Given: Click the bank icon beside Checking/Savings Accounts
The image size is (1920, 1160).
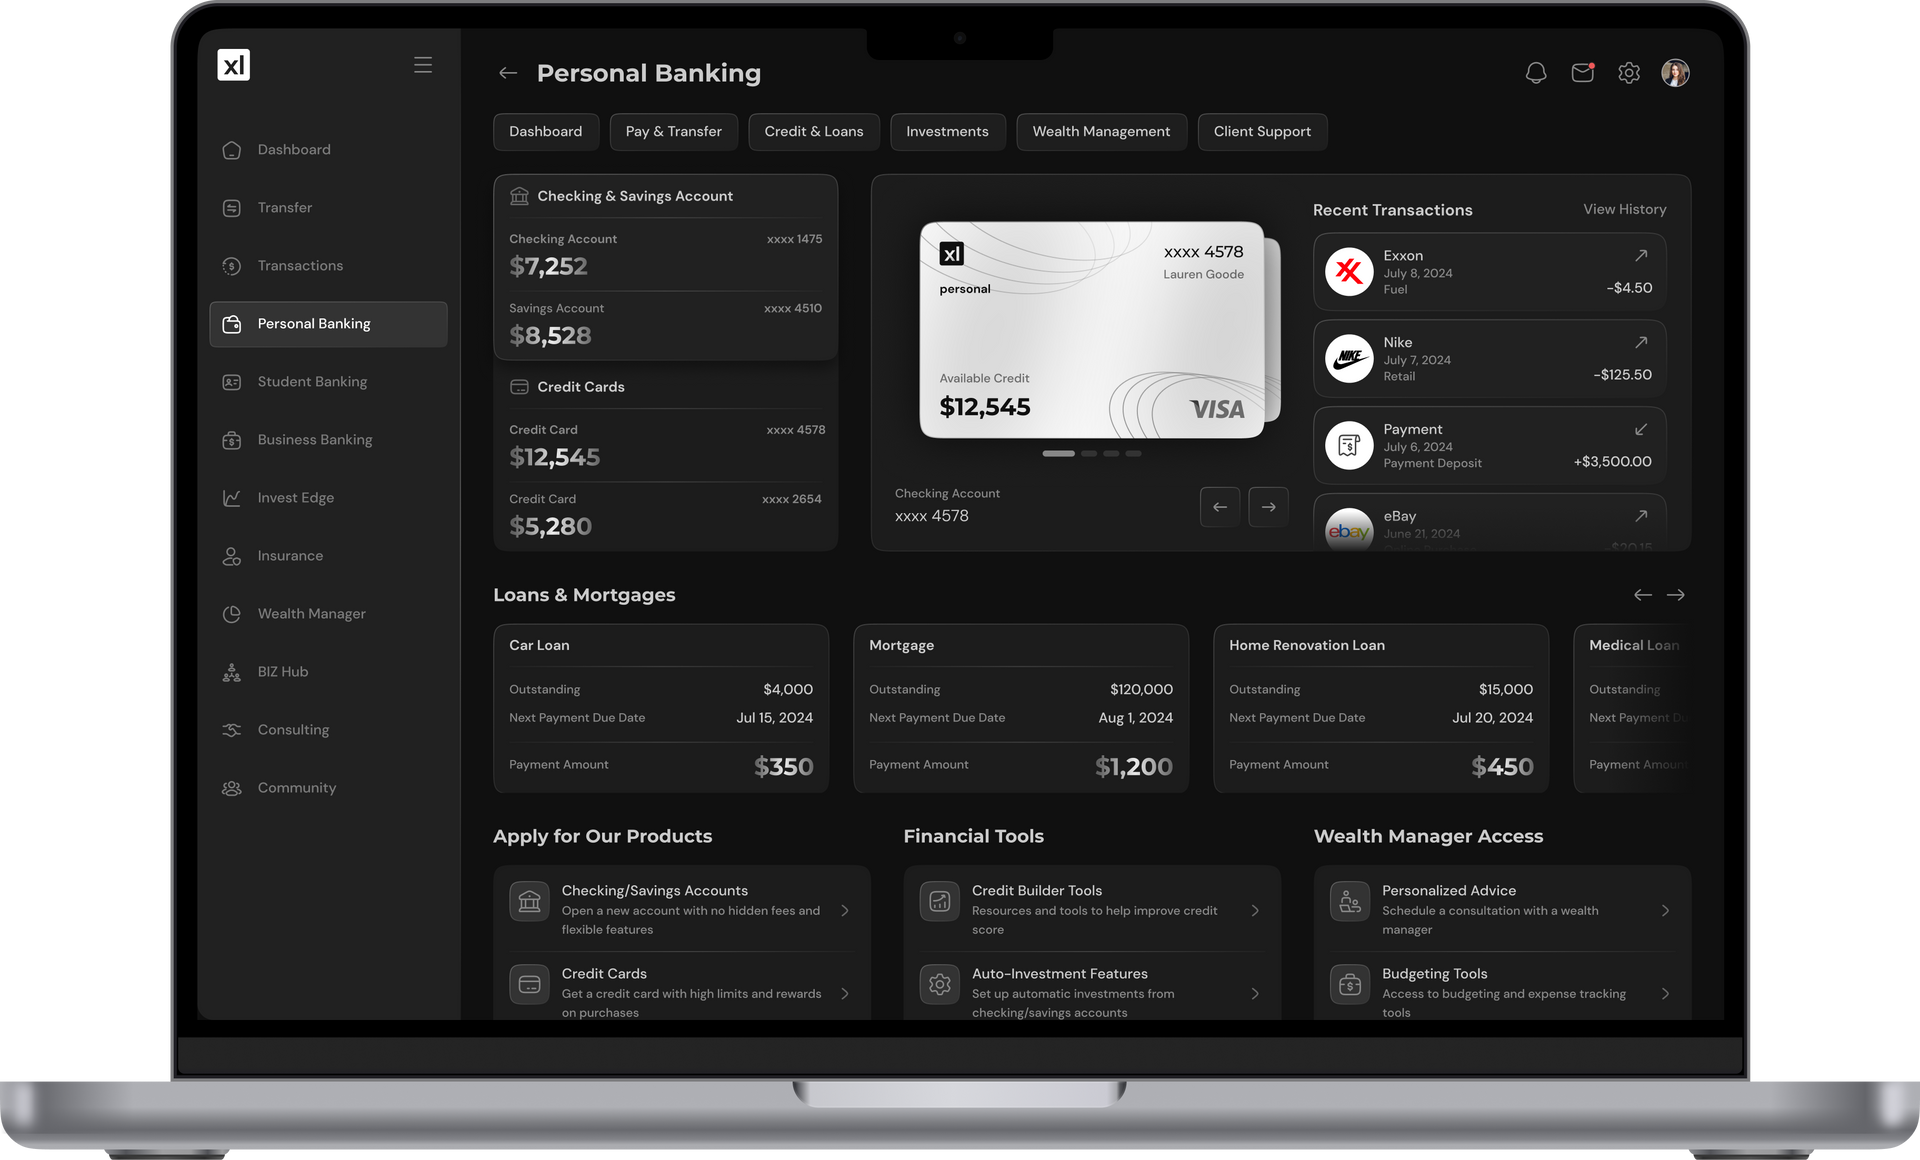Looking at the screenshot, I should click(530, 901).
